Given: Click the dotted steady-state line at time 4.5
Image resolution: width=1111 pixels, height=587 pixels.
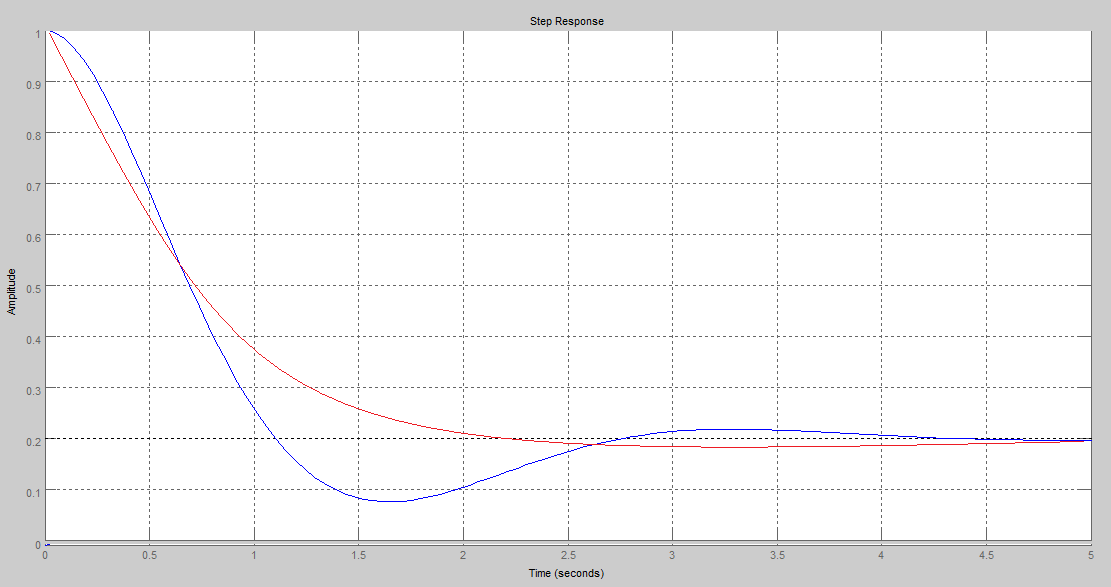Looking at the screenshot, I should pos(986,439).
